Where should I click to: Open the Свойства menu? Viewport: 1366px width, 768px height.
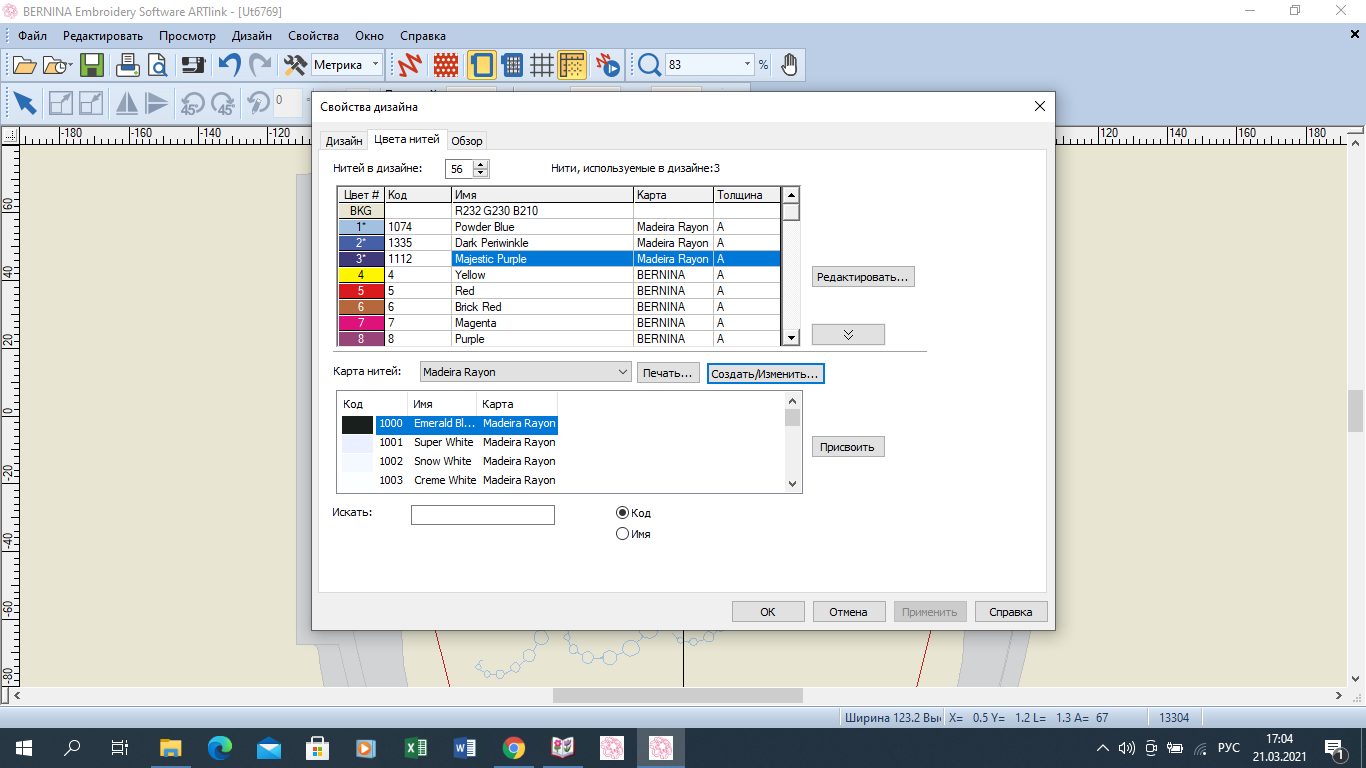pyautogui.click(x=313, y=35)
